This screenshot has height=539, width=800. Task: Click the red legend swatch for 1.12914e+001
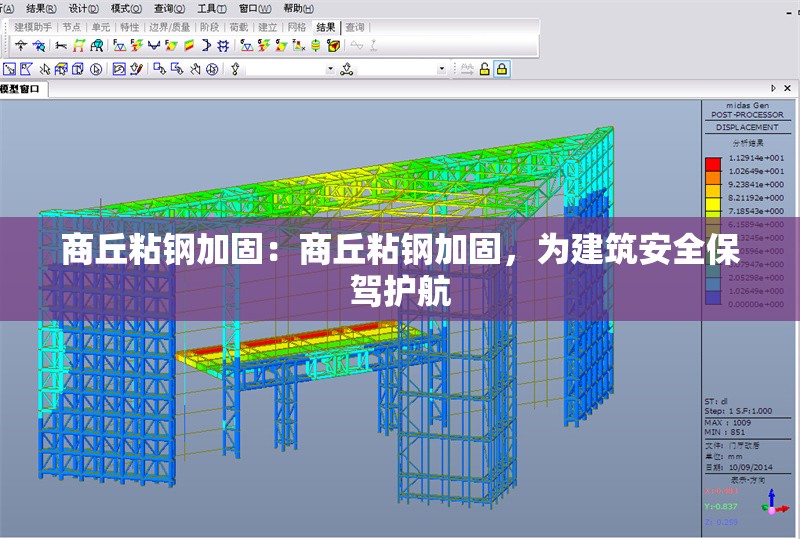click(713, 164)
